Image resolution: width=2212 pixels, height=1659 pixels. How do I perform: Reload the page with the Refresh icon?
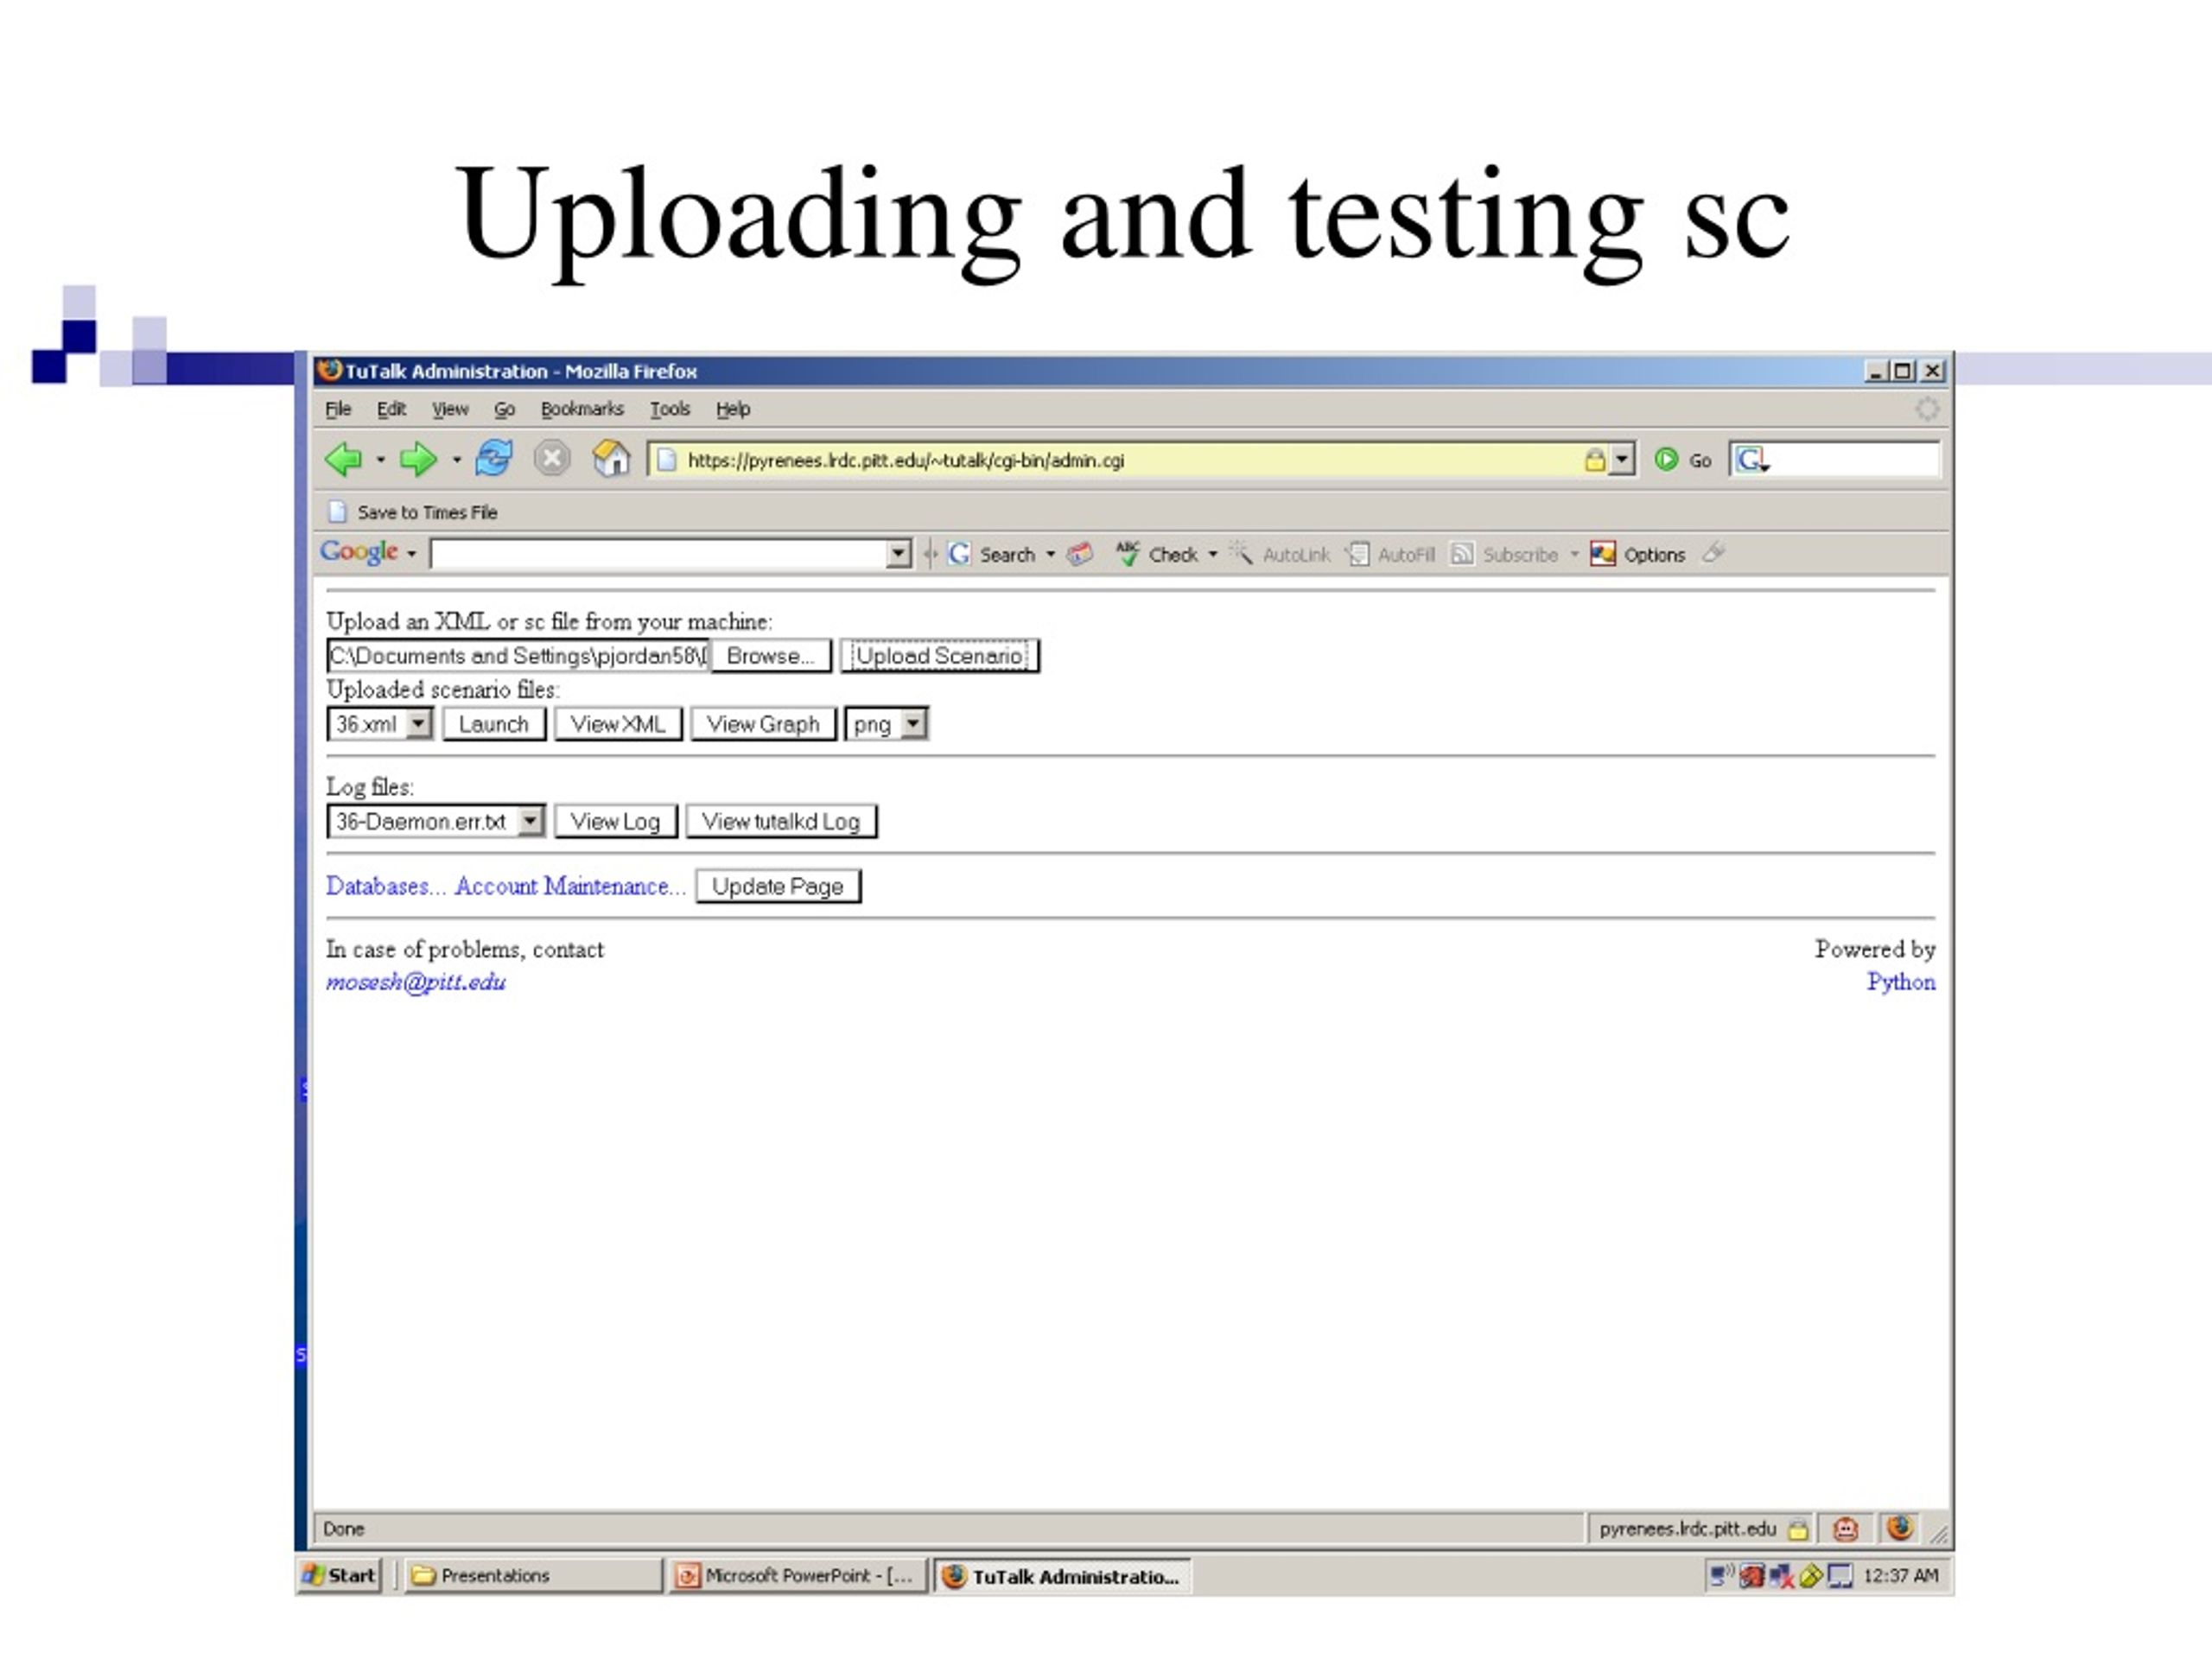[x=494, y=459]
